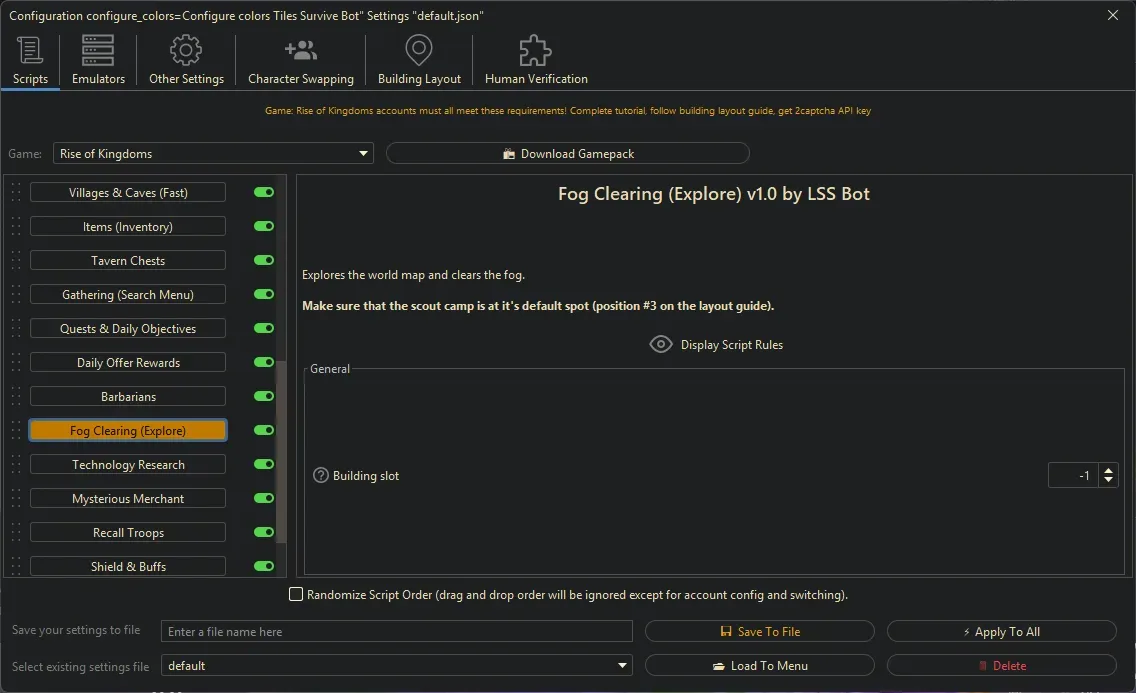Image resolution: width=1136 pixels, height=693 pixels.
Task: Disable the Barbarians script toggle
Action: 263,396
